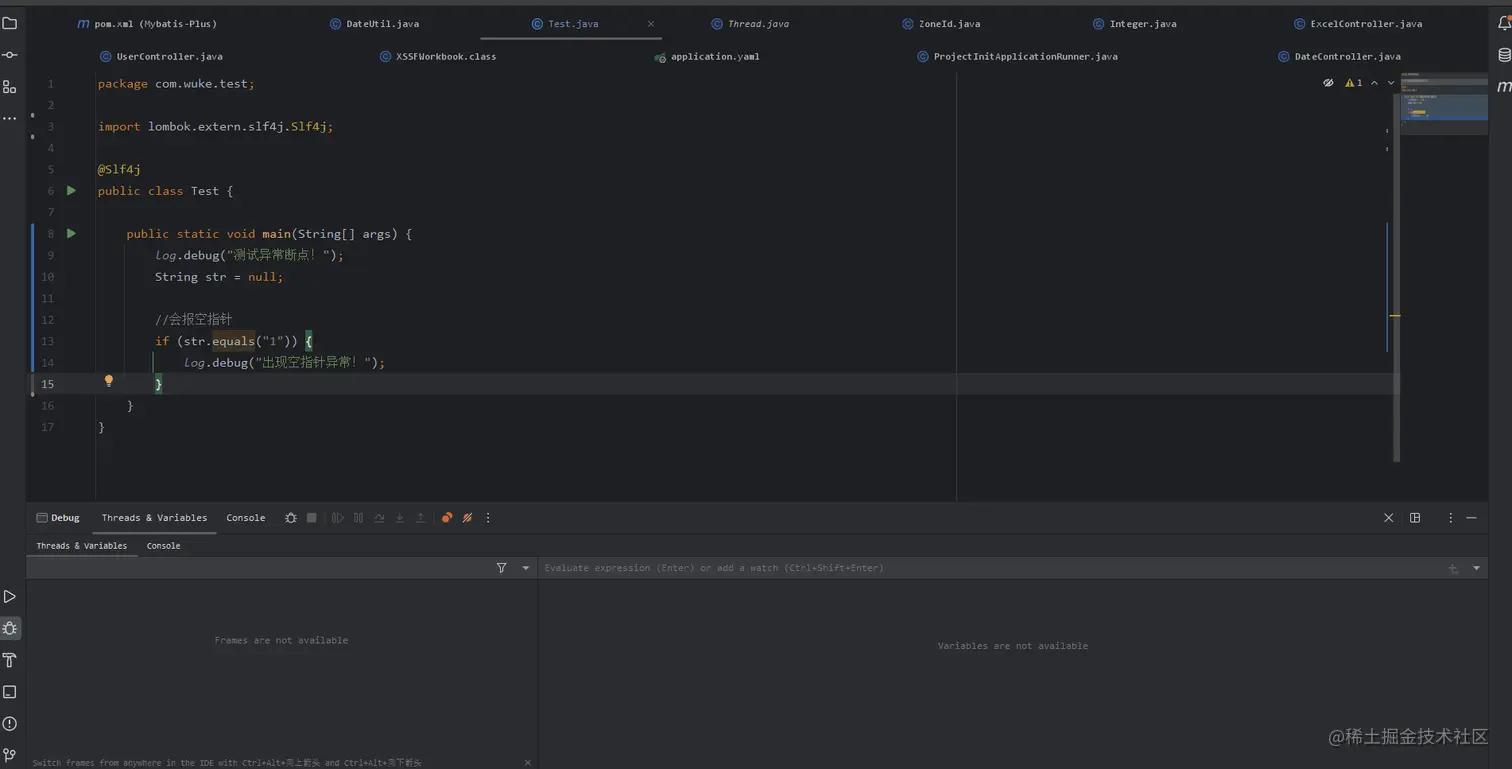Screen dimensions: 1512x769
Task: Switch to the DateController.java tab
Action: pos(1340,57)
